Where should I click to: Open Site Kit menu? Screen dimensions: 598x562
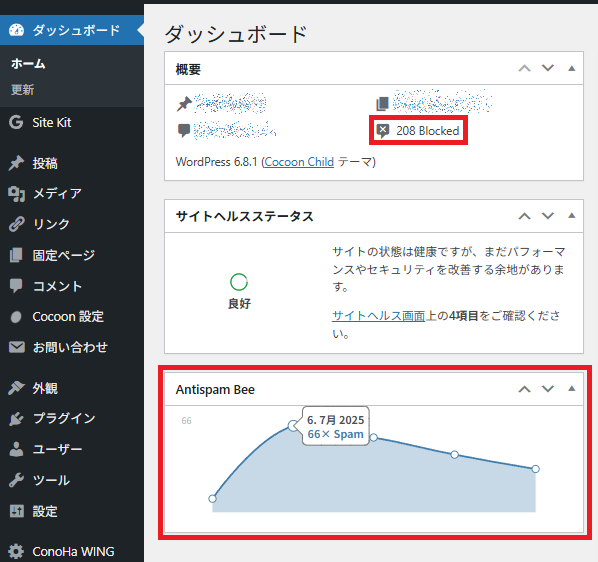click(72, 122)
